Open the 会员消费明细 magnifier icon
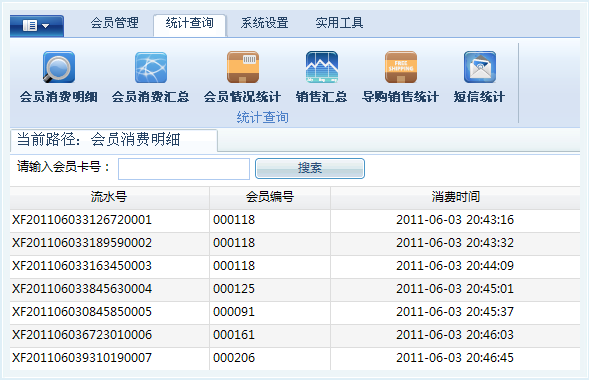The image size is (589, 380). [x=59, y=67]
